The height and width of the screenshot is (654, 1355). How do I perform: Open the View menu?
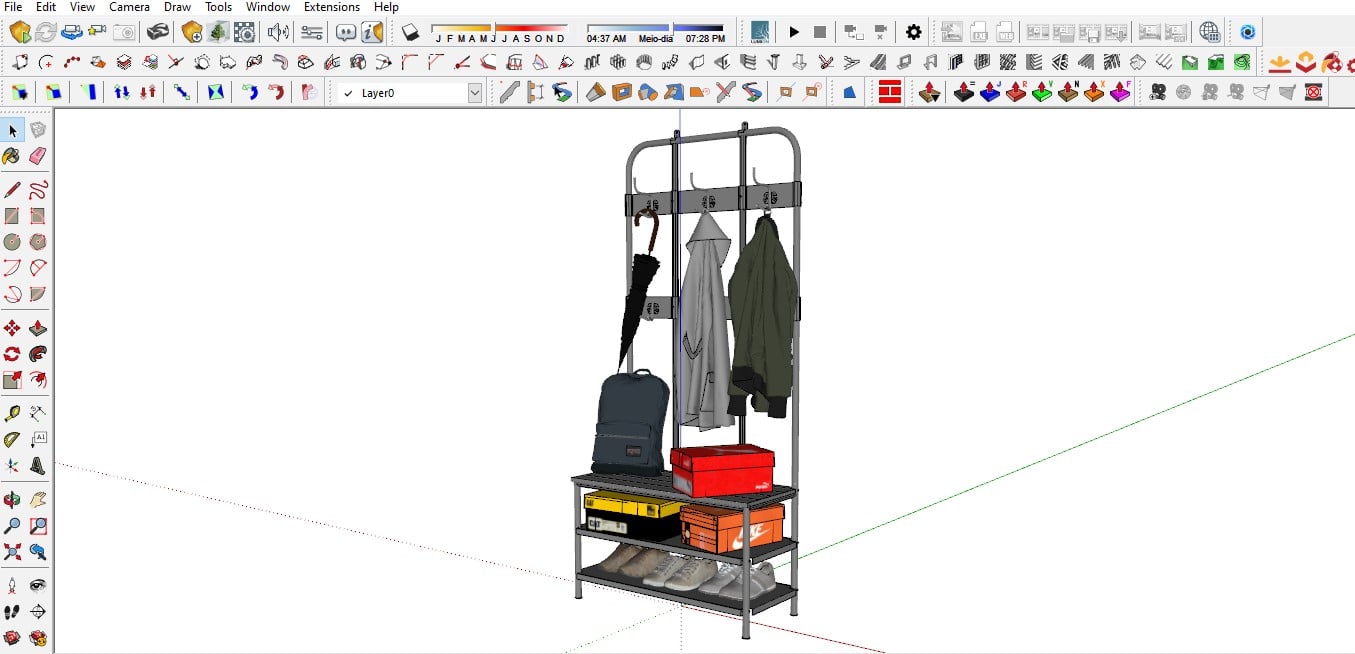tap(83, 7)
